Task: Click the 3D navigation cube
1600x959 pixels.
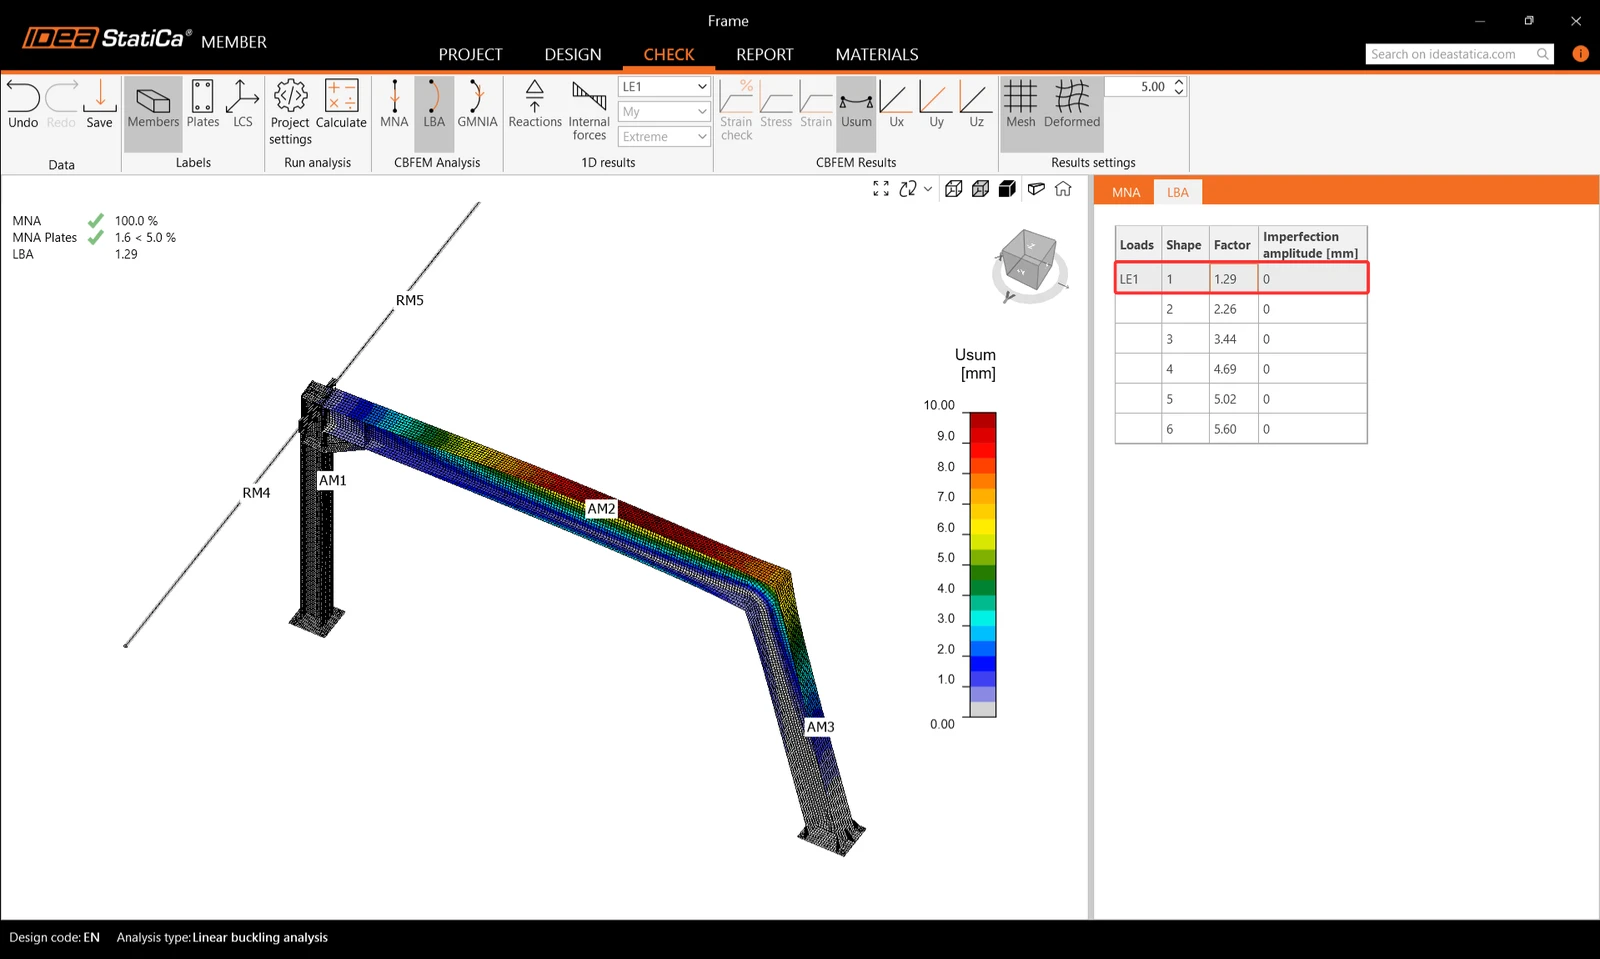Action: [x=1029, y=262]
